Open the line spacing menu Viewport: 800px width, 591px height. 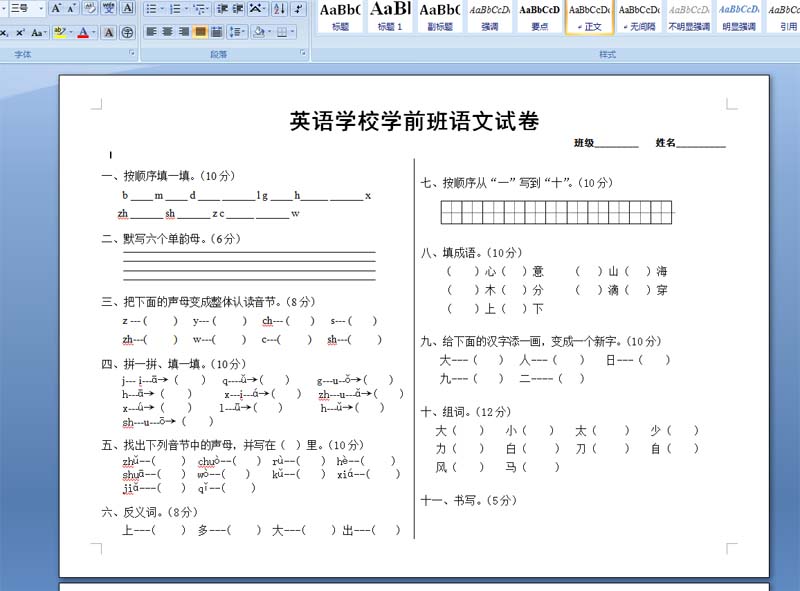click(x=237, y=32)
